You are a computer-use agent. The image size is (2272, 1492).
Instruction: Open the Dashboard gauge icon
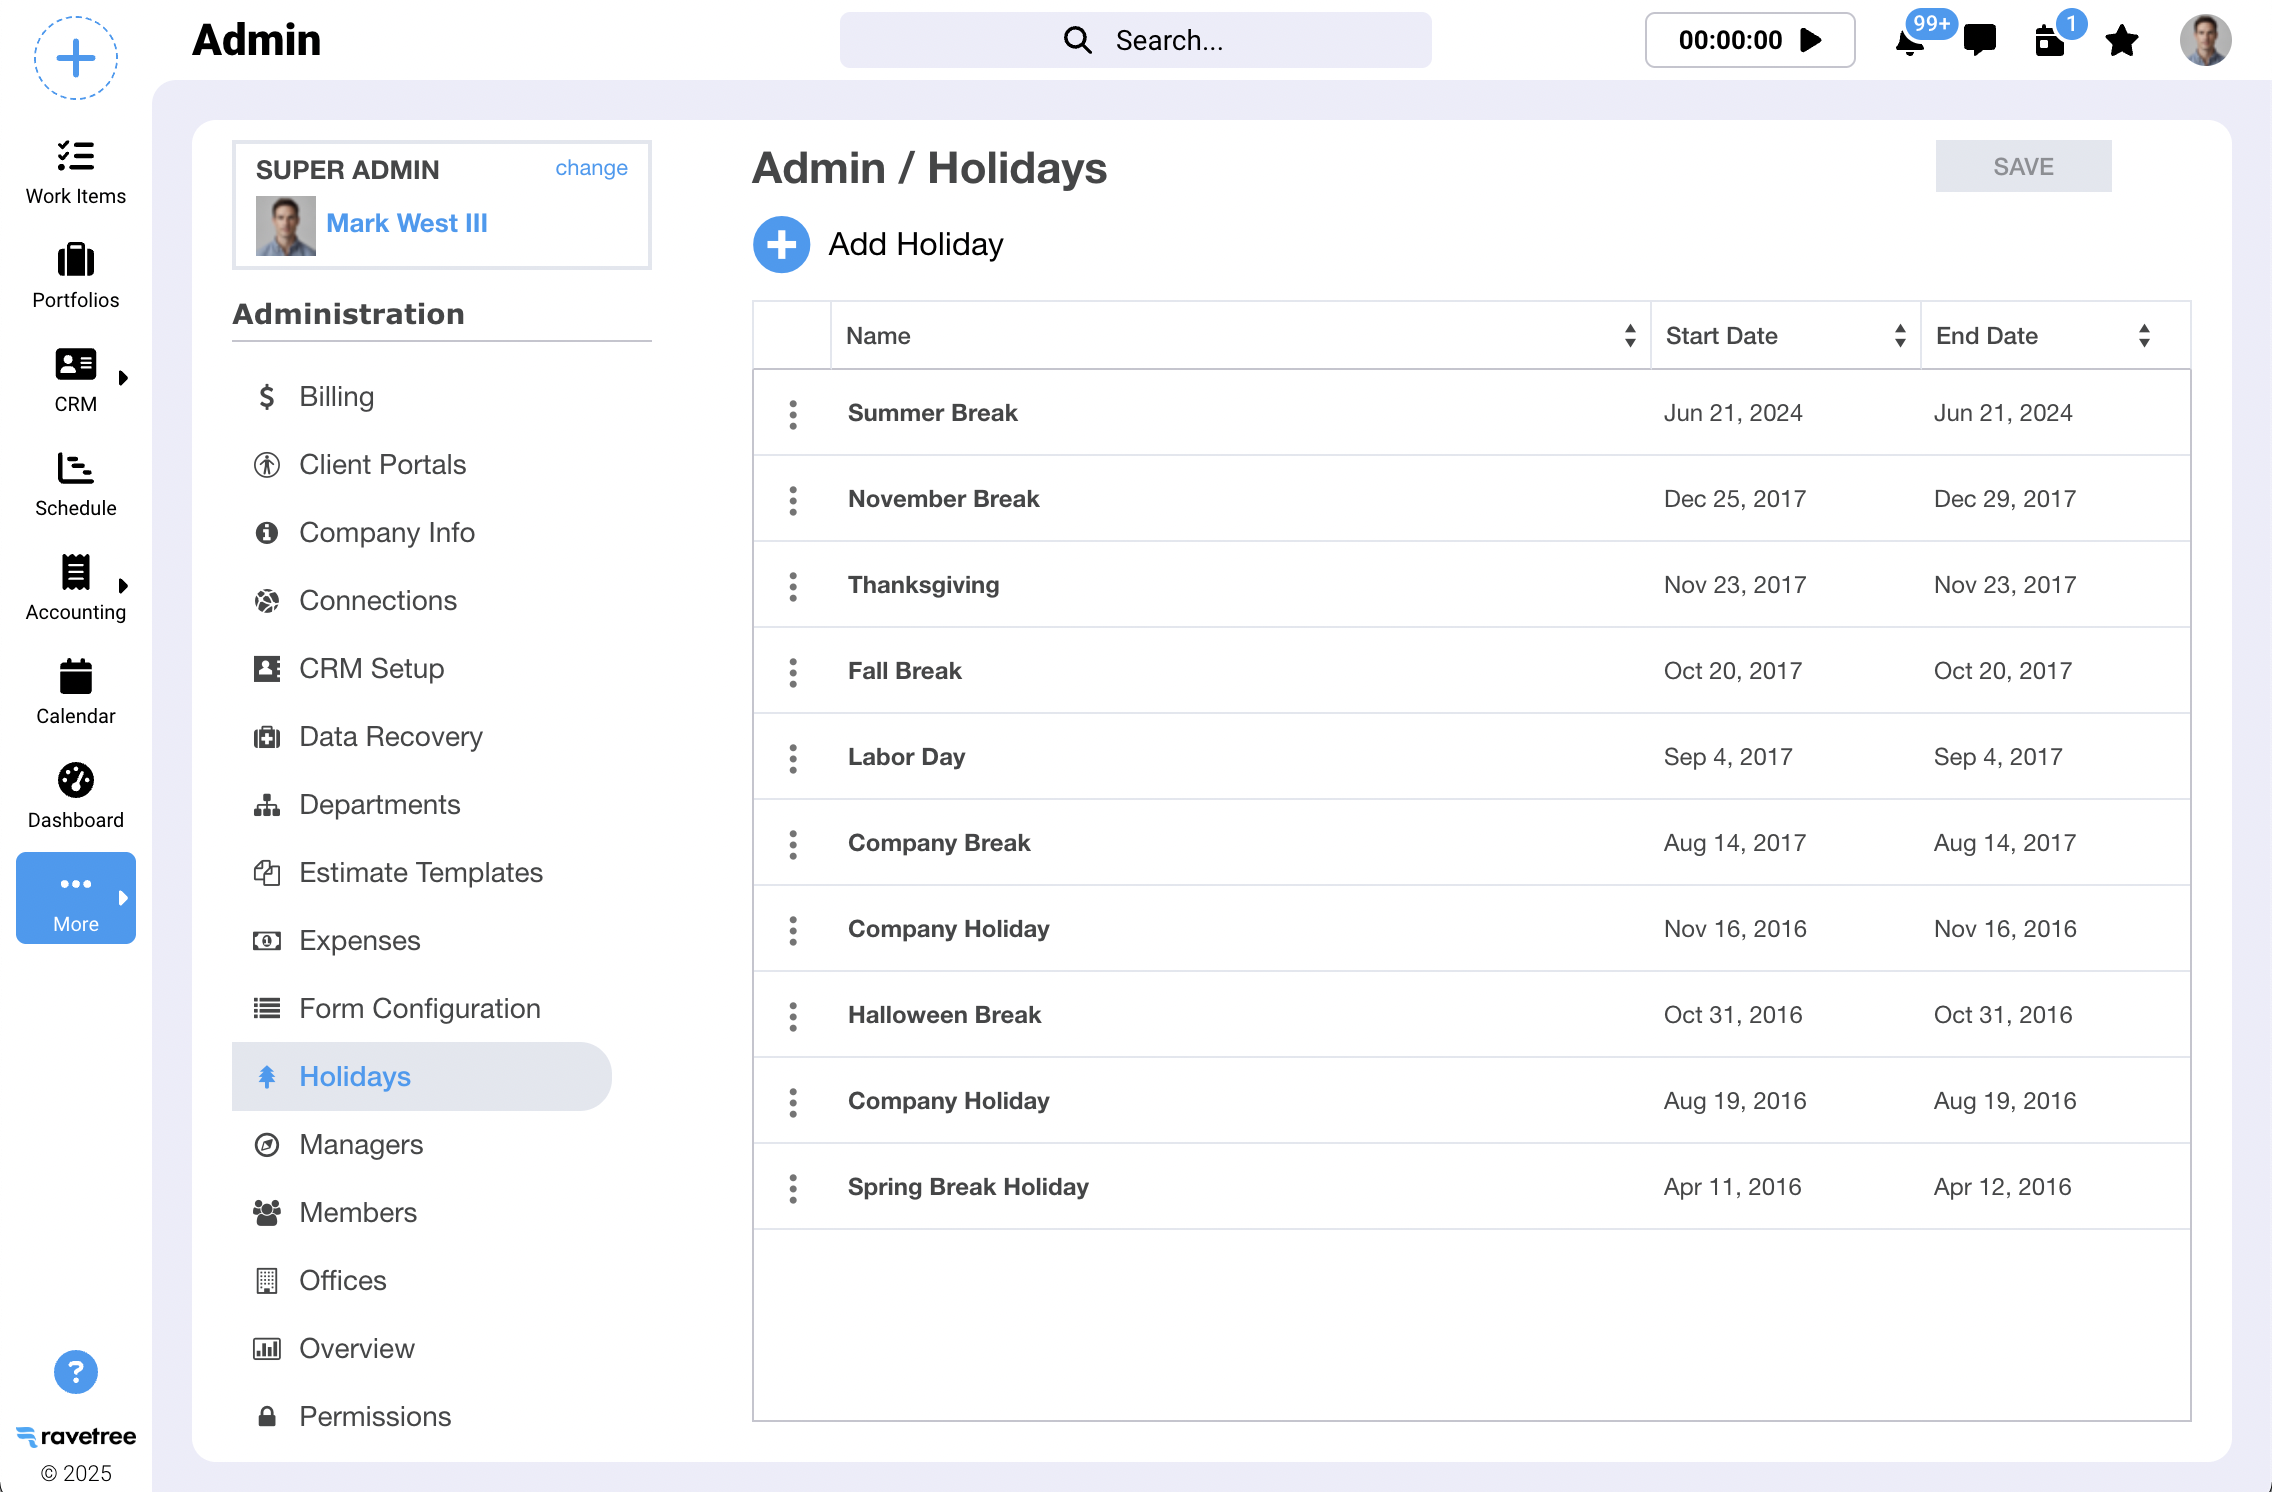coord(75,781)
